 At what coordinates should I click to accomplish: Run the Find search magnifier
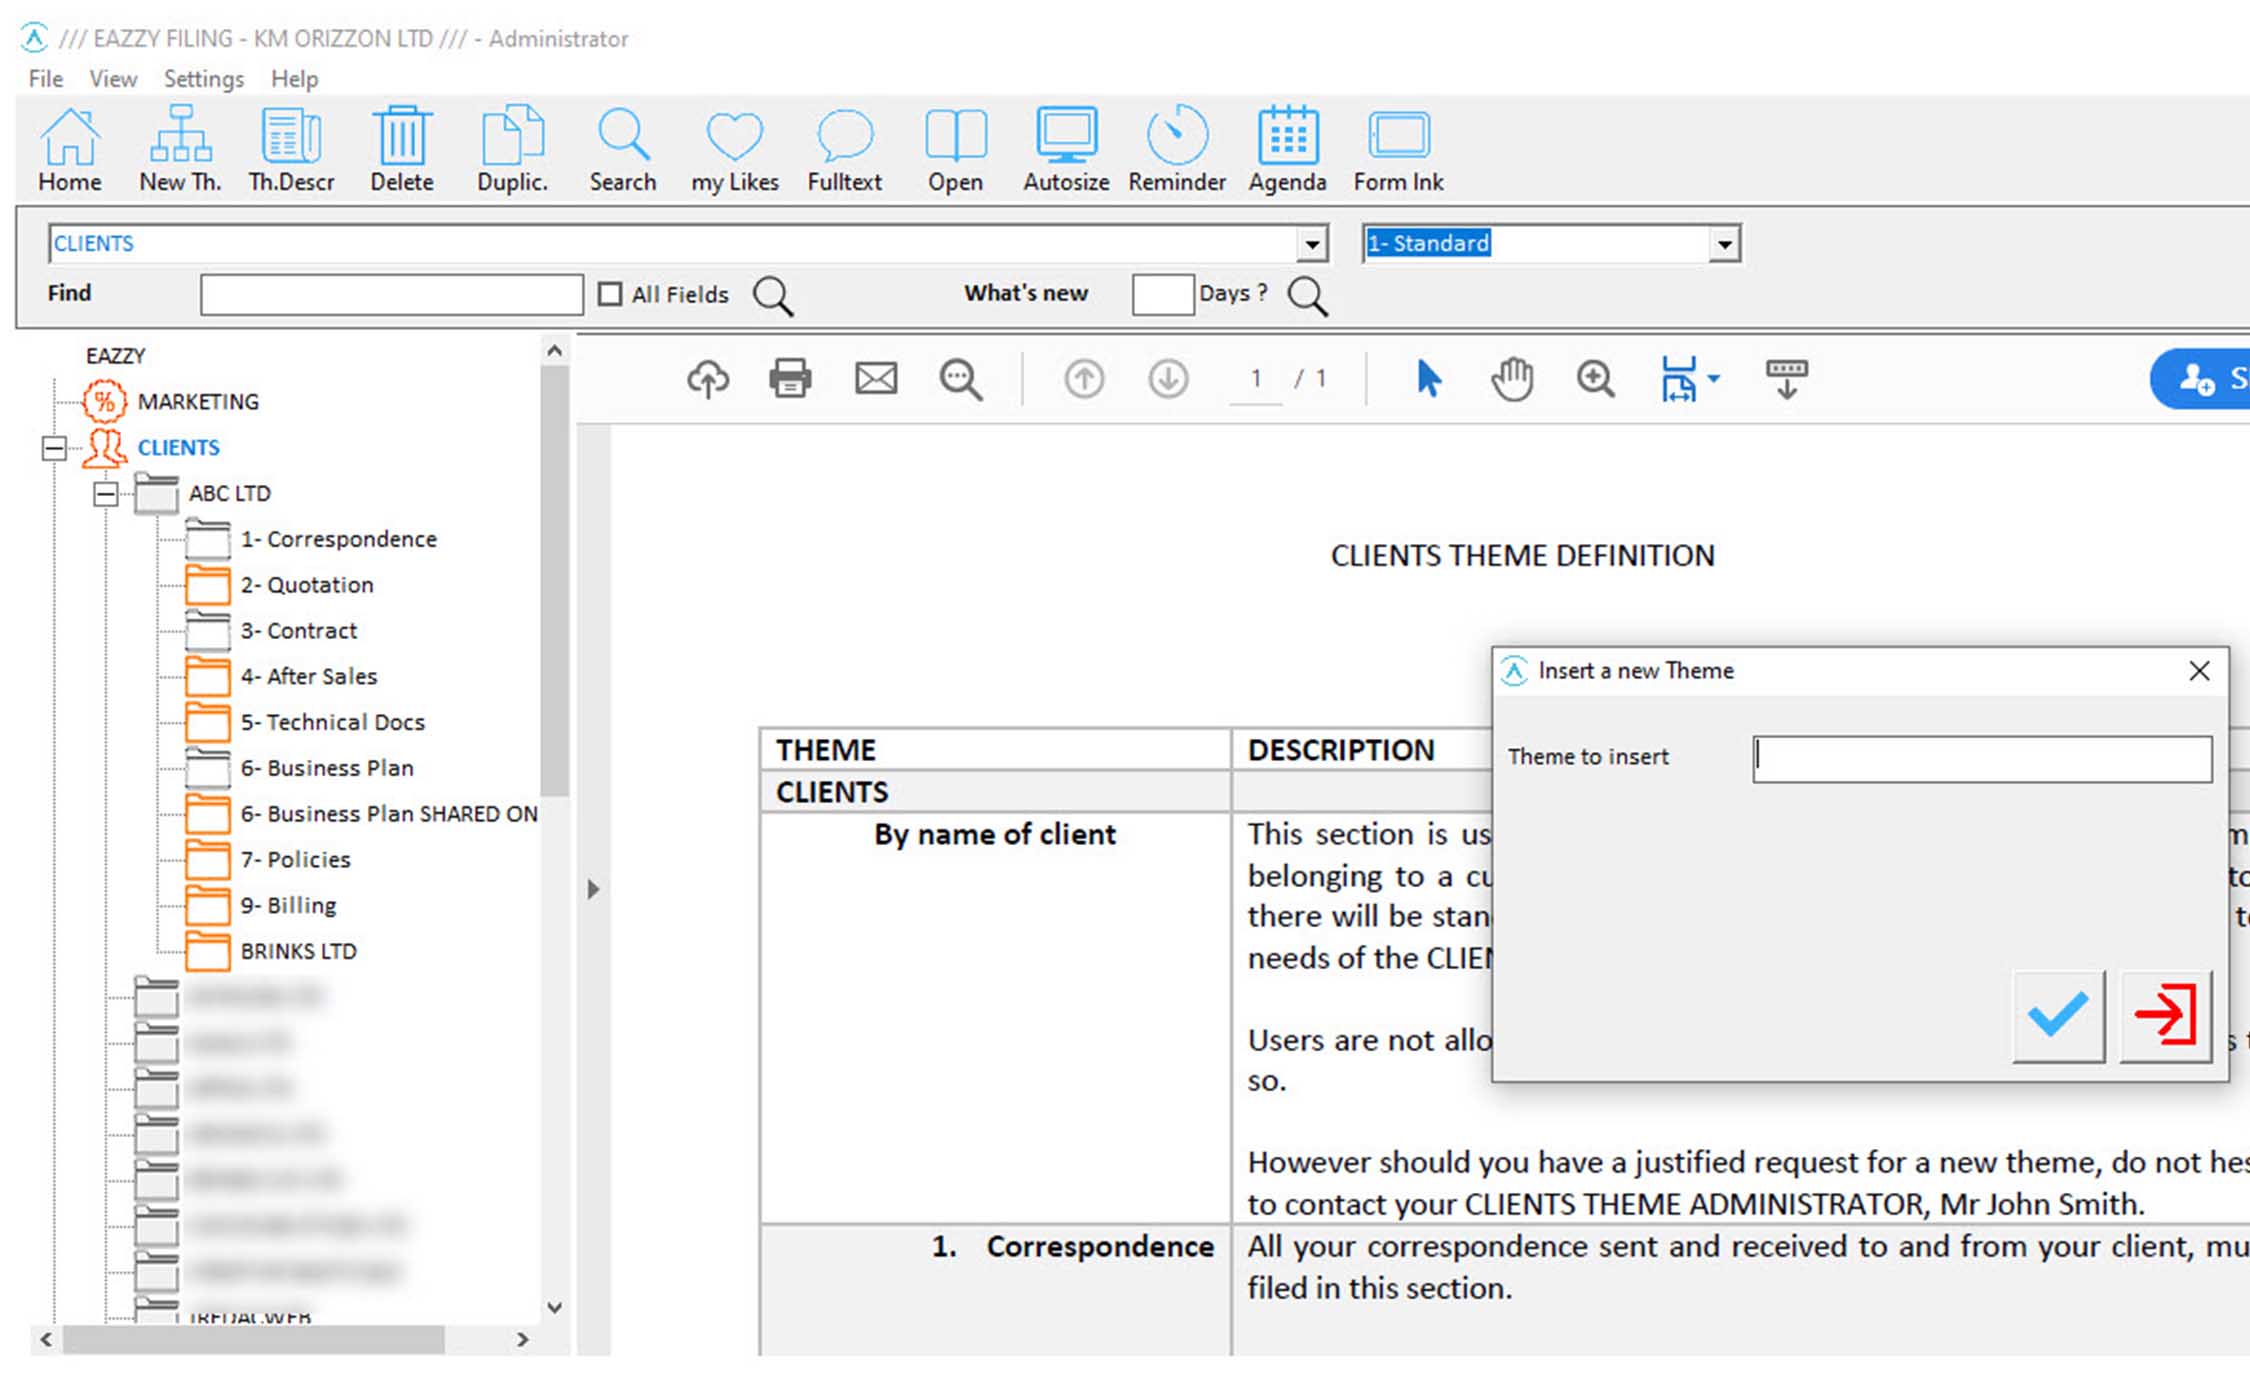[x=773, y=296]
